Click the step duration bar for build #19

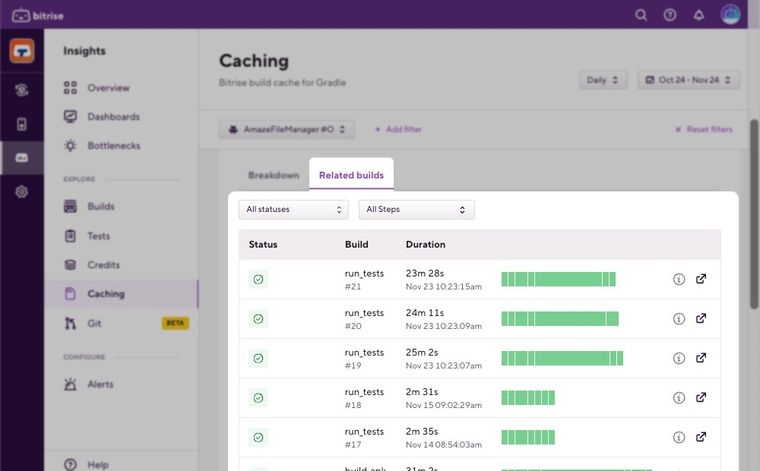point(562,358)
